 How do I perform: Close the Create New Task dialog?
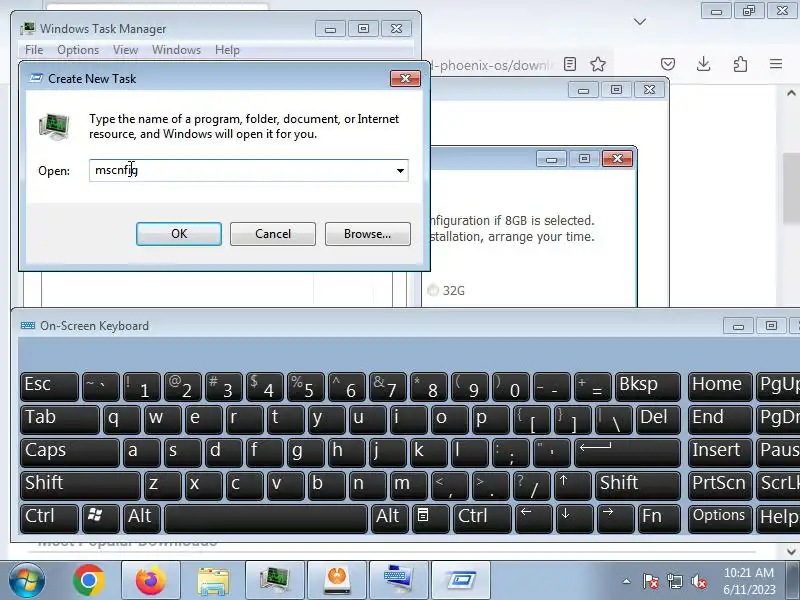pyautogui.click(x=405, y=79)
